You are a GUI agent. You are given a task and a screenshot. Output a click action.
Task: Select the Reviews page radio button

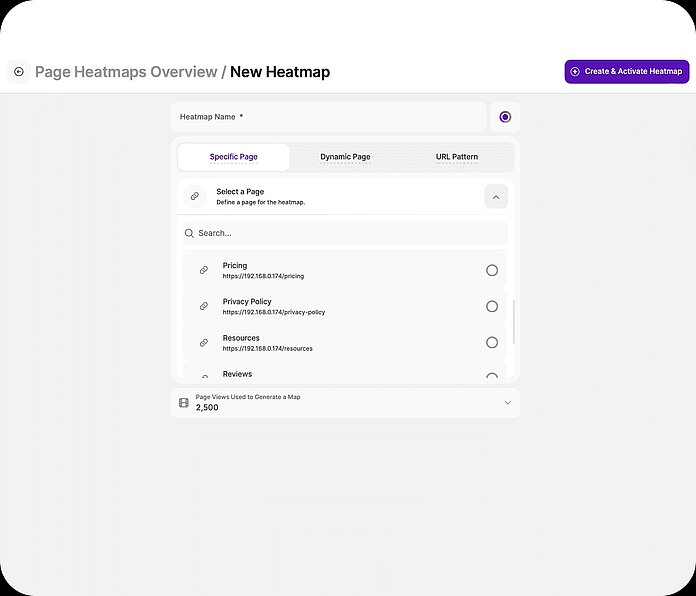(x=491, y=377)
